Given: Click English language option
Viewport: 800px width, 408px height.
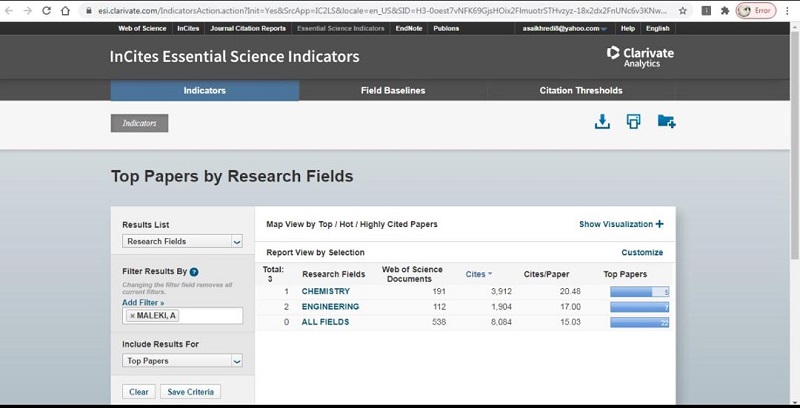Looking at the screenshot, I should click(x=658, y=29).
